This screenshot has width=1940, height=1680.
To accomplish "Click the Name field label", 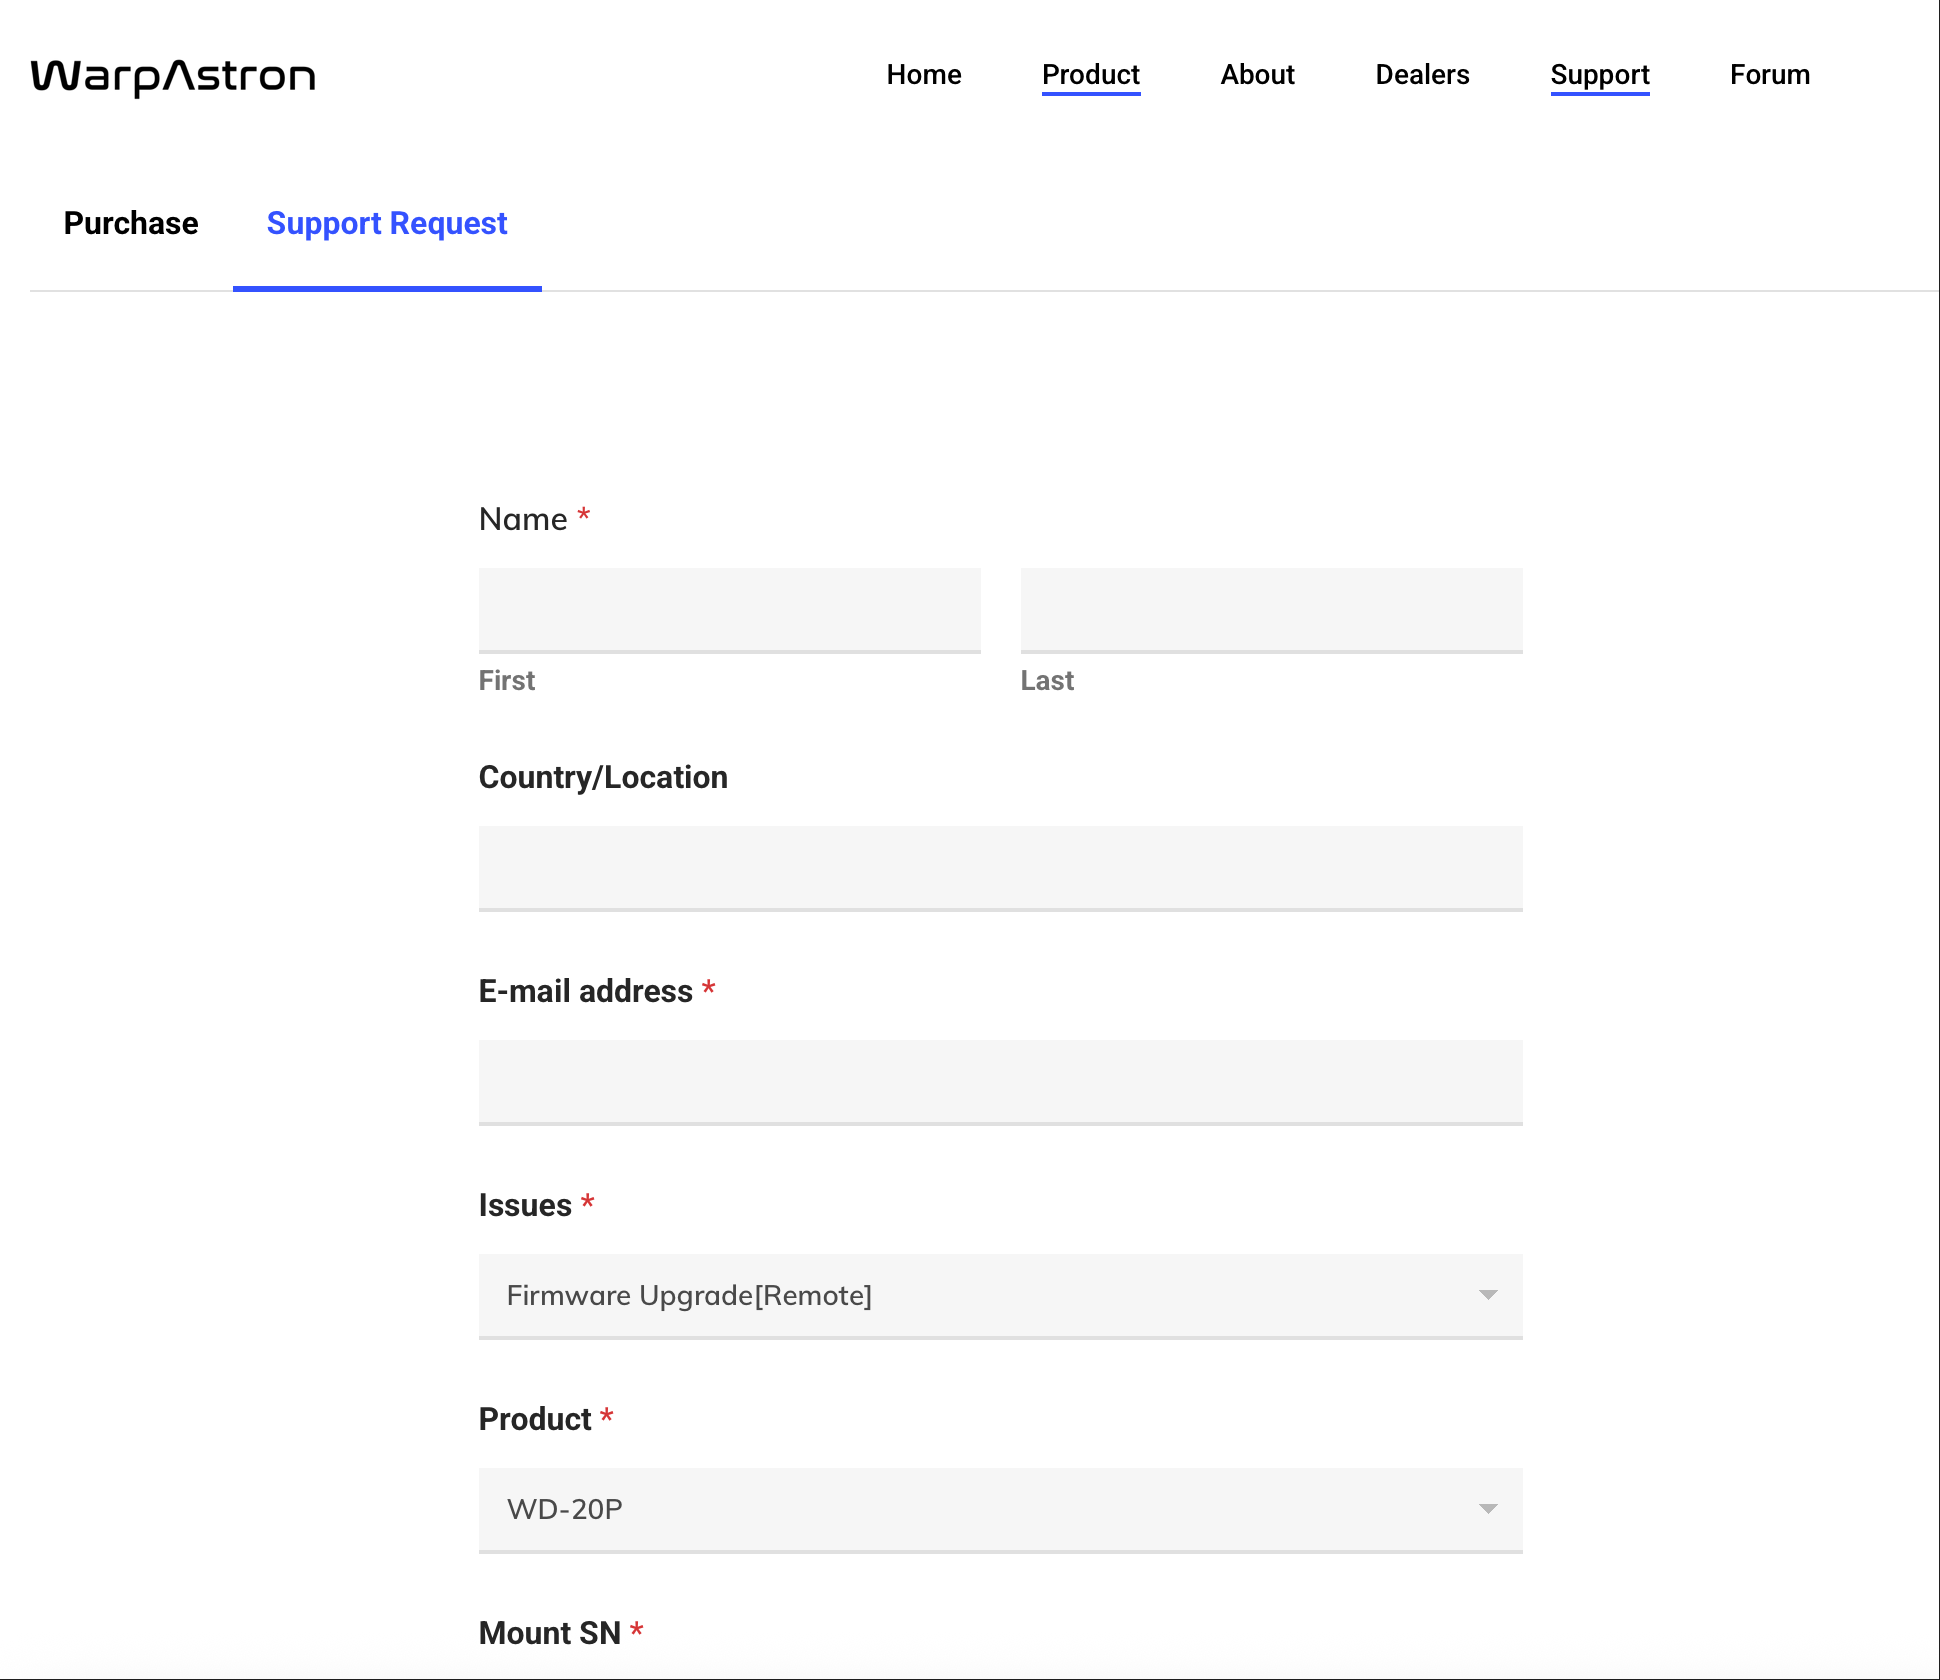I will [523, 519].
